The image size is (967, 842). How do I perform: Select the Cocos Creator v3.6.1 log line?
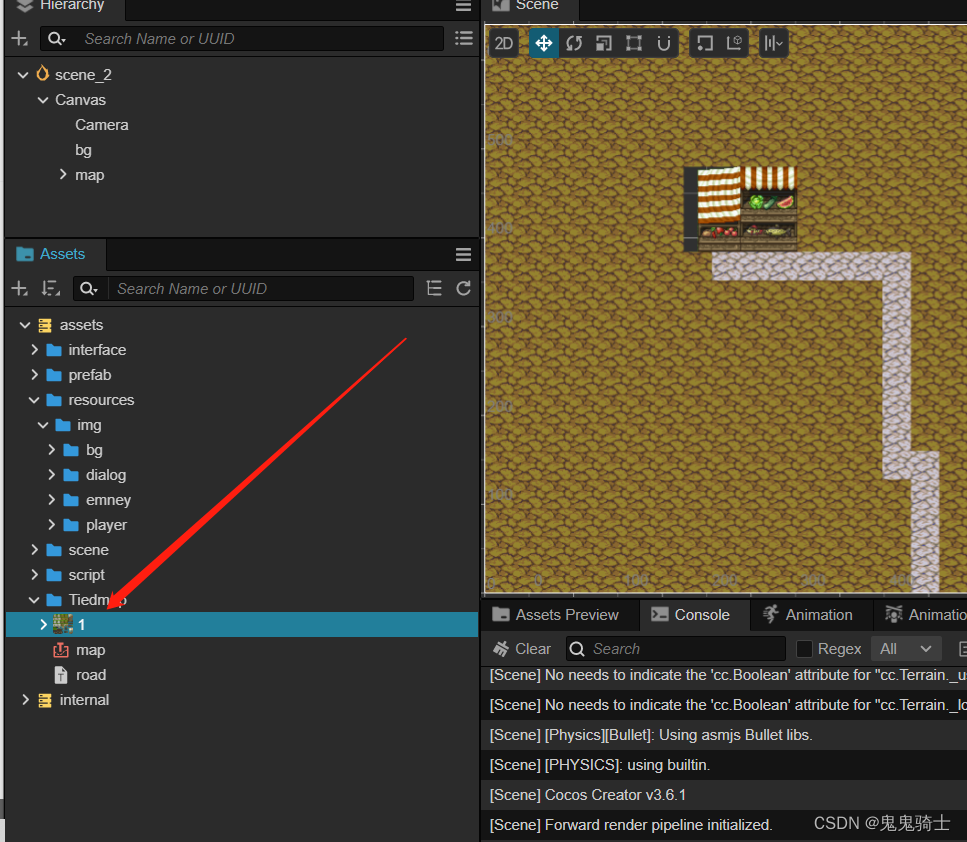[723, 795]
